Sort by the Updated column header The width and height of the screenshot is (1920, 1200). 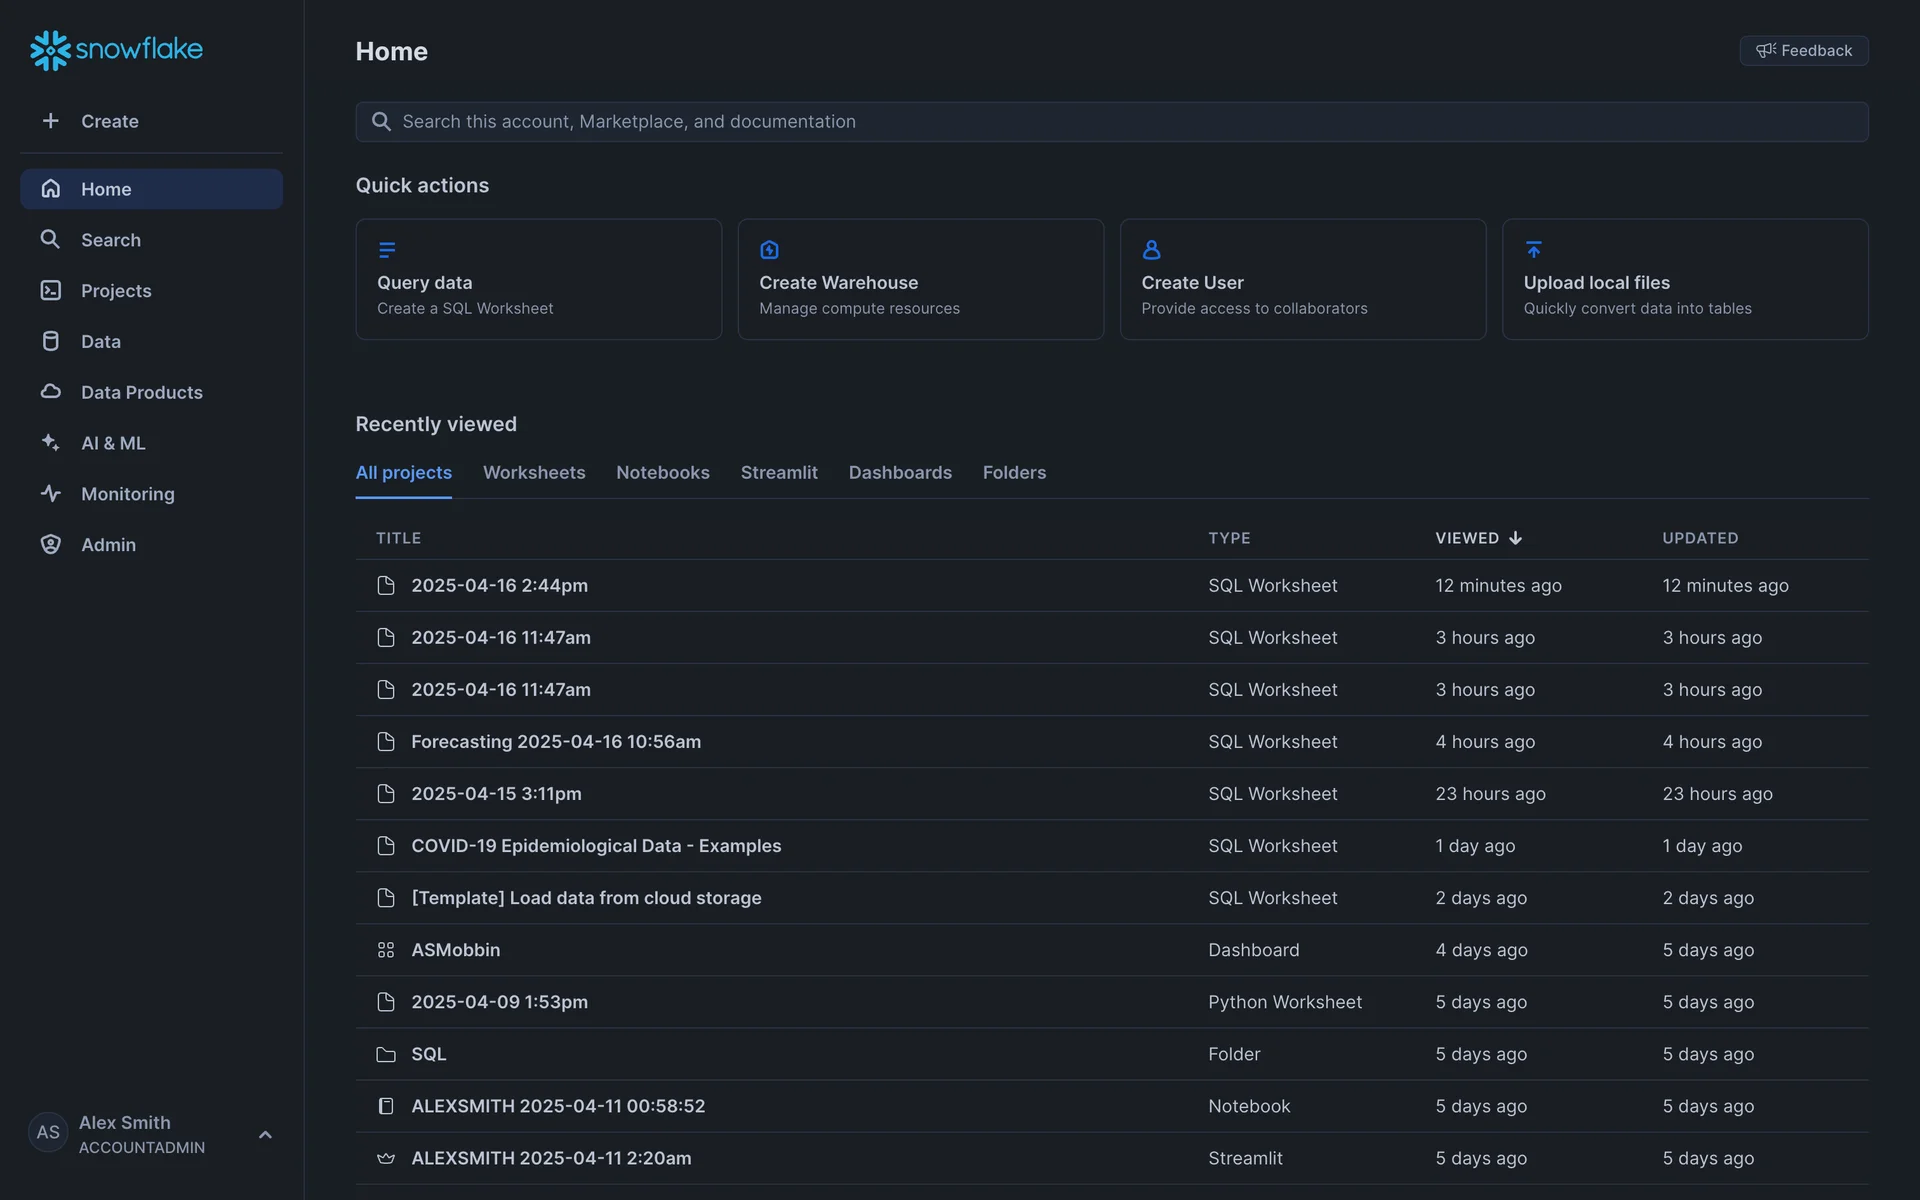pyautogui.click(x=1700, y=538)
